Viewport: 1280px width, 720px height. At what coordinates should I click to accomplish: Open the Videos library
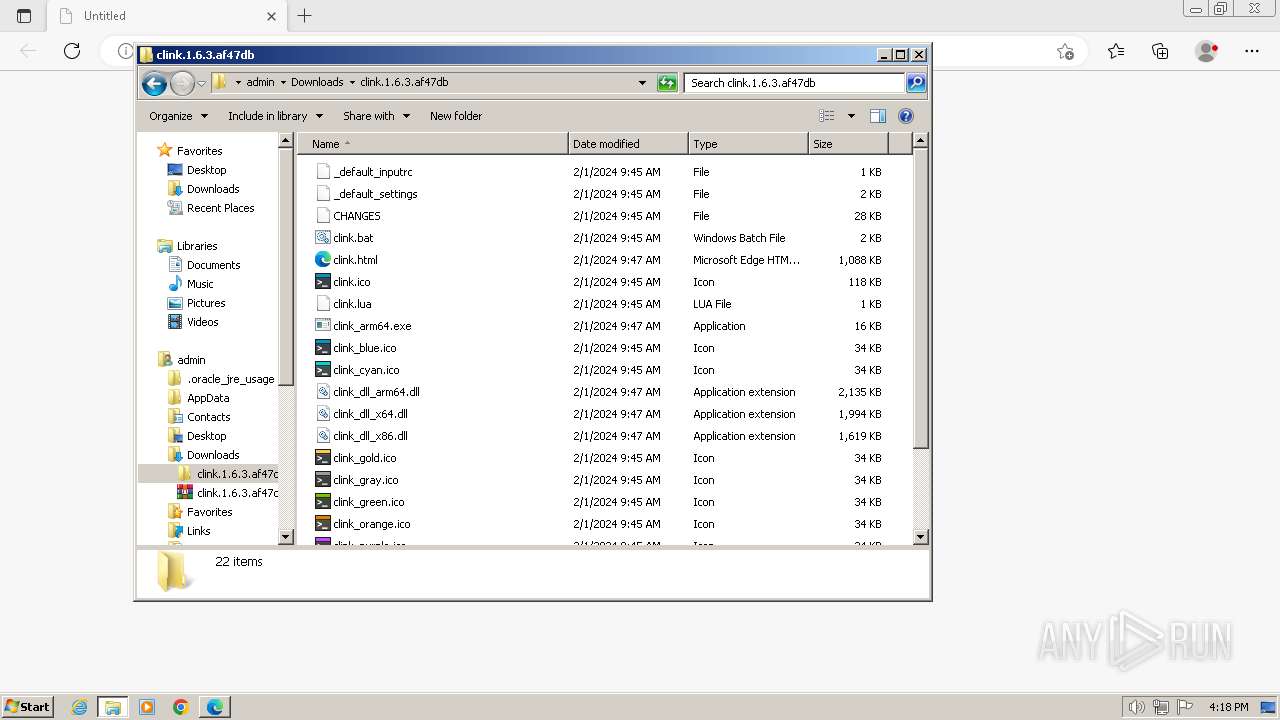(x=193, y=322)
